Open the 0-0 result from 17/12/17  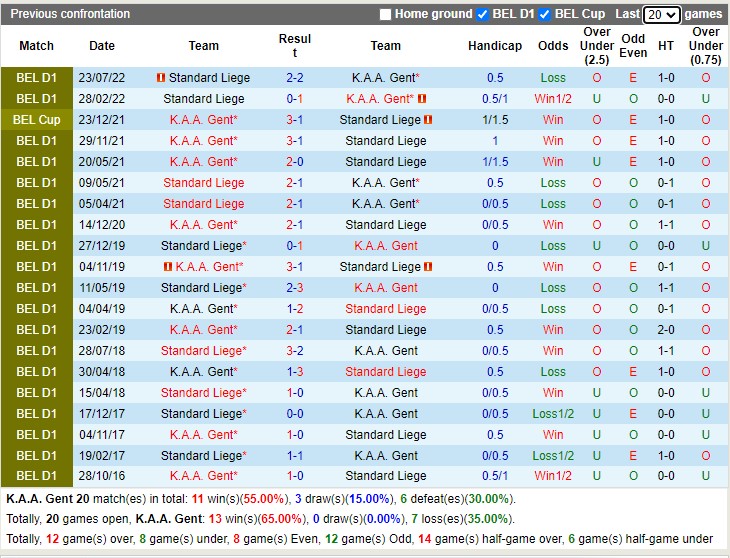pos(295,414)
